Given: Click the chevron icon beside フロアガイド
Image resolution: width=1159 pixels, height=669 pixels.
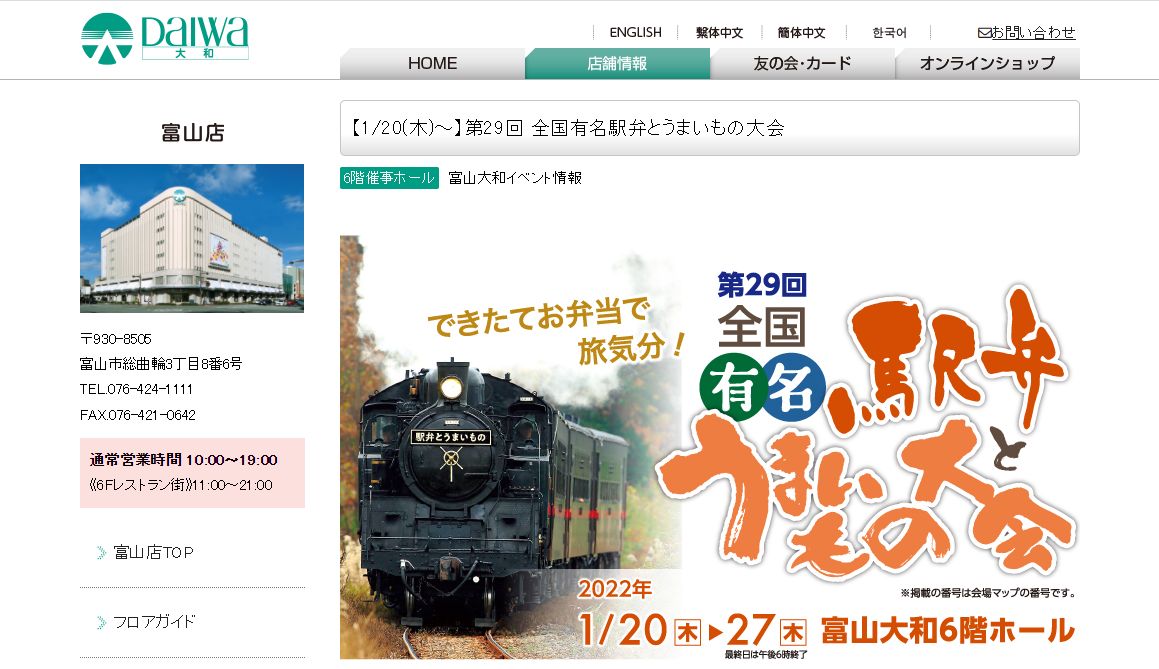Looking at the screenshot, I should pyautogui.click(x=101, y=622).
